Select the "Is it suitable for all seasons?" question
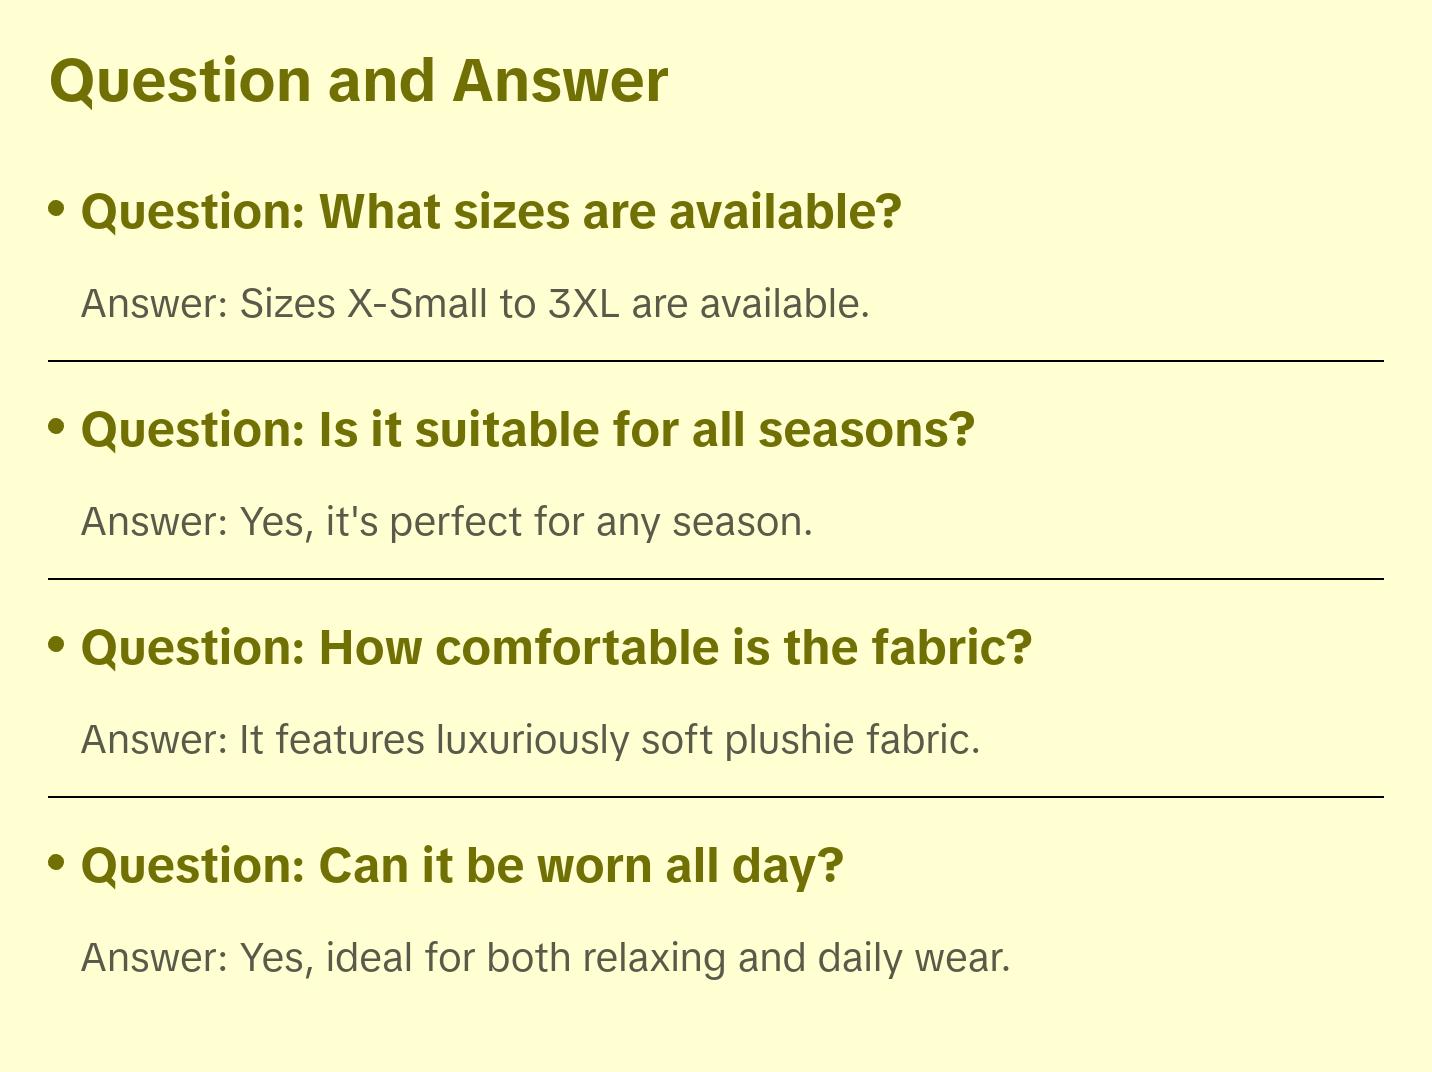This screenshot has width=1432, height=1072. click(527, 430)
